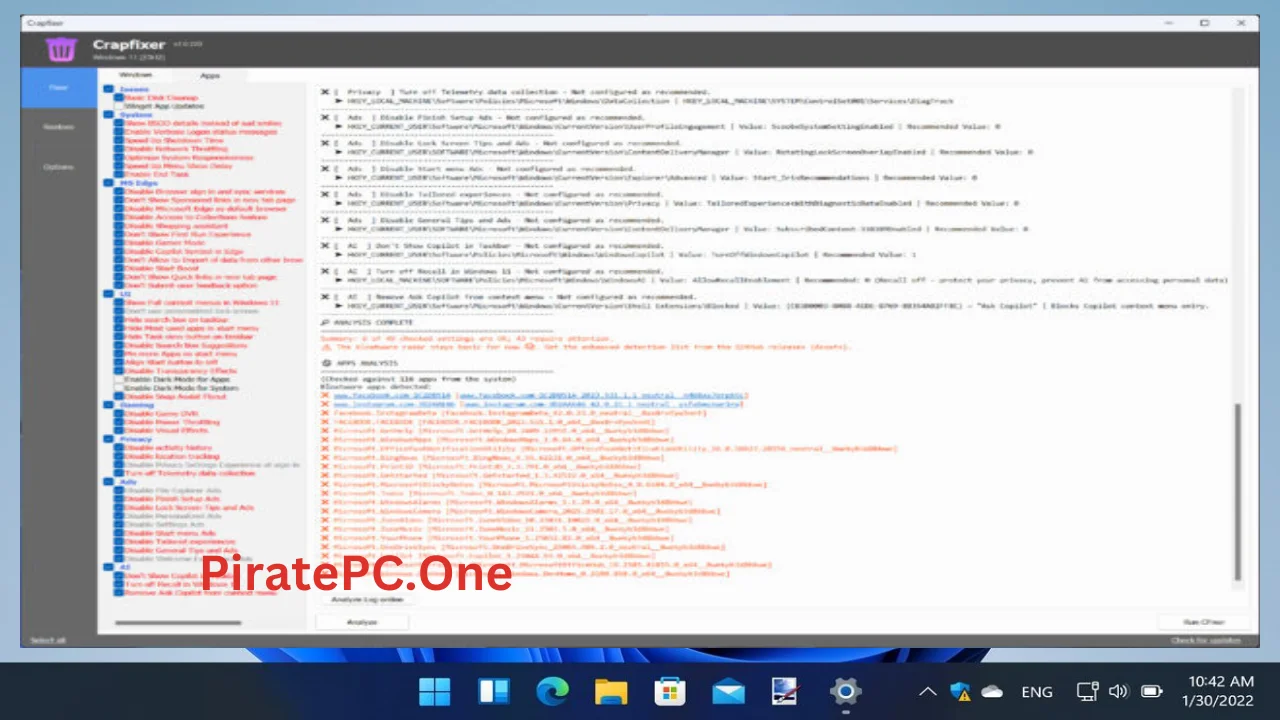Click the ENG language indicator
The height and width of the screenshot is (720, 1280).
[1037, 691]
